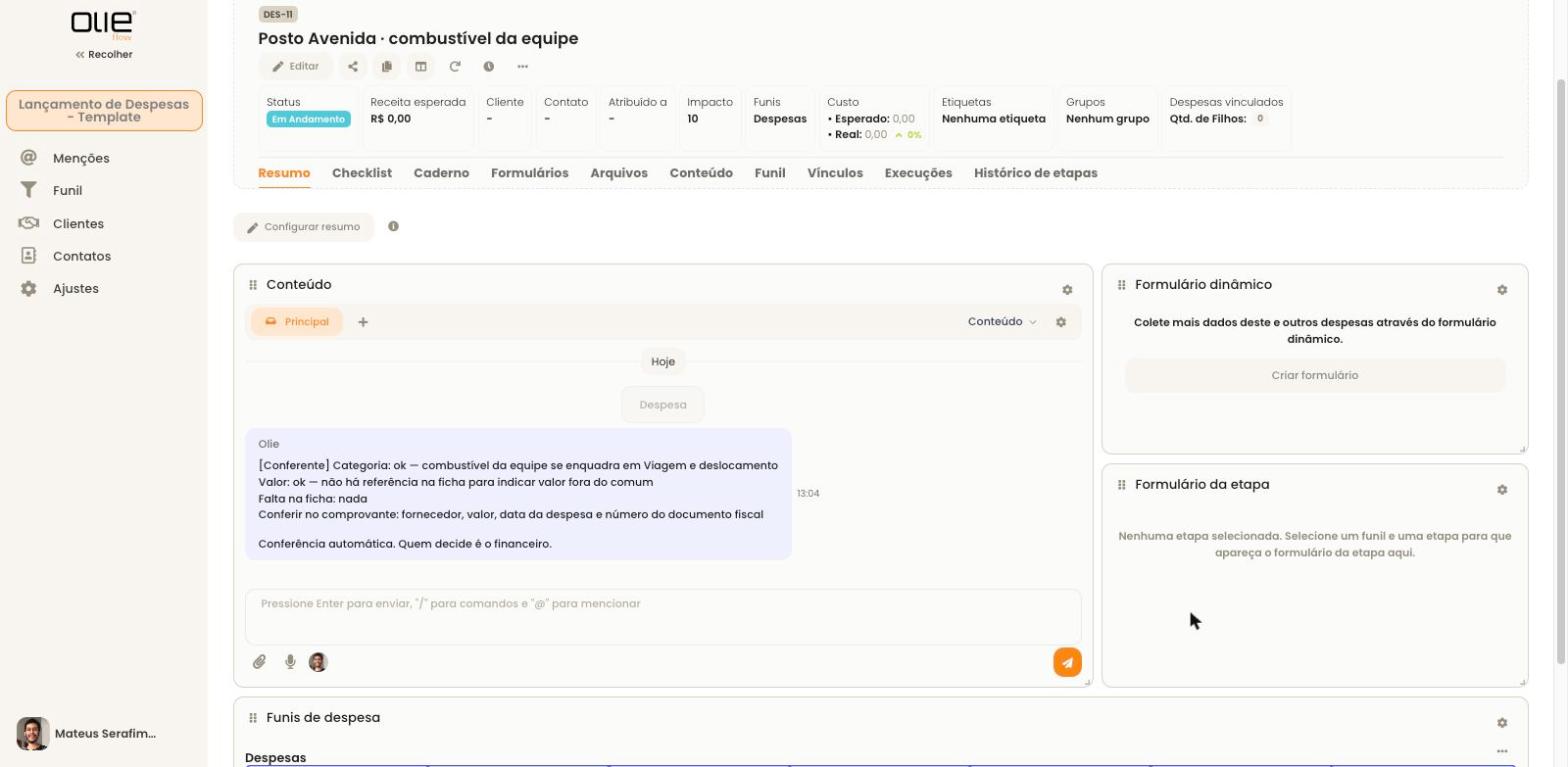Click the paperclip attachment icon
1568x767 pixels.
point(259,662)
